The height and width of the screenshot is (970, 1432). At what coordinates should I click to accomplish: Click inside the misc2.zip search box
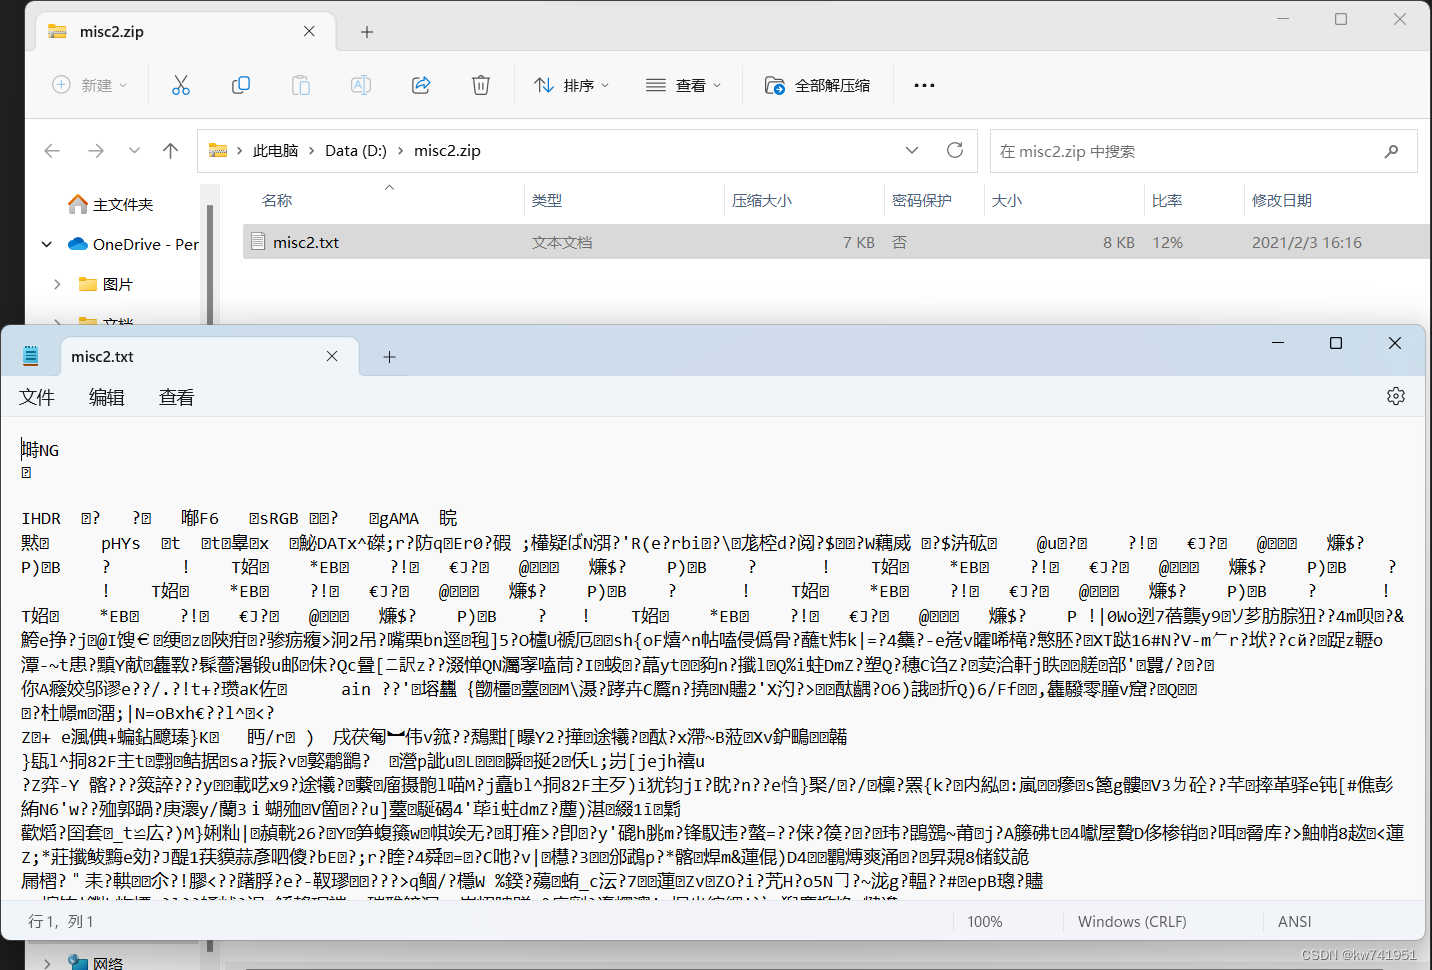click(x=1200, y=150)
